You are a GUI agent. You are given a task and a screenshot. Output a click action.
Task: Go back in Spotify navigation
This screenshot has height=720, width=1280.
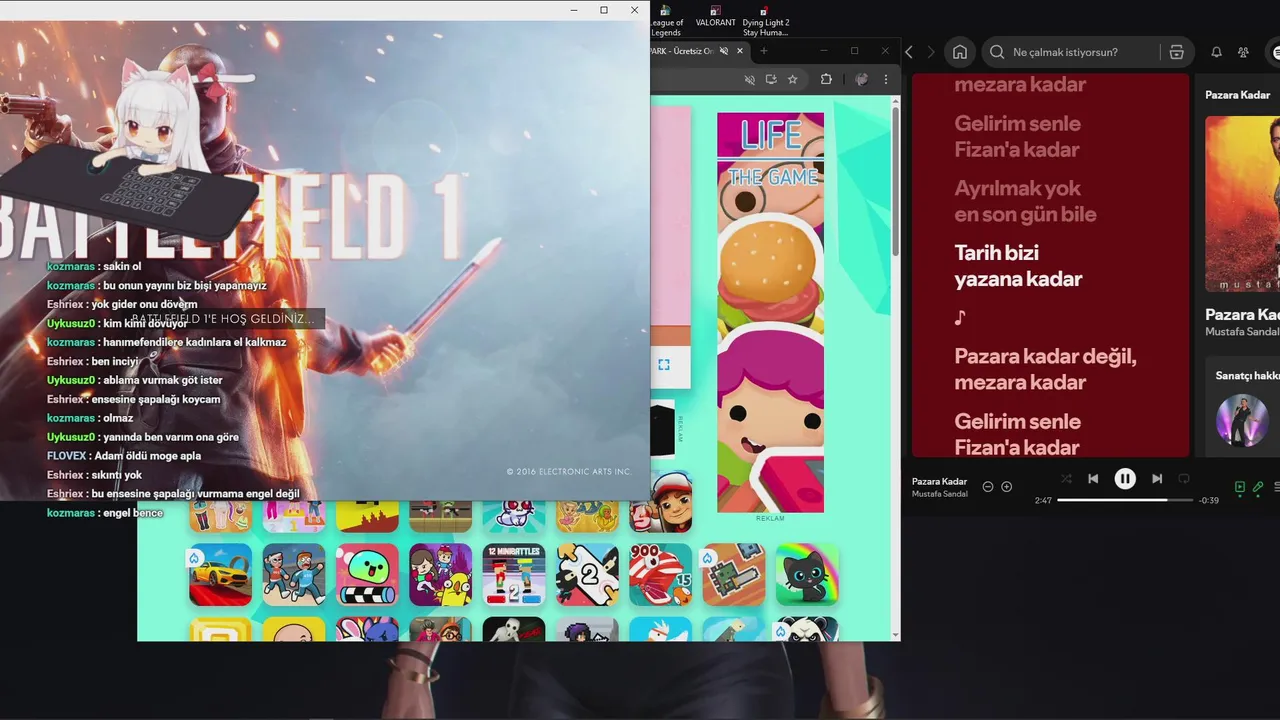(909, 52)
